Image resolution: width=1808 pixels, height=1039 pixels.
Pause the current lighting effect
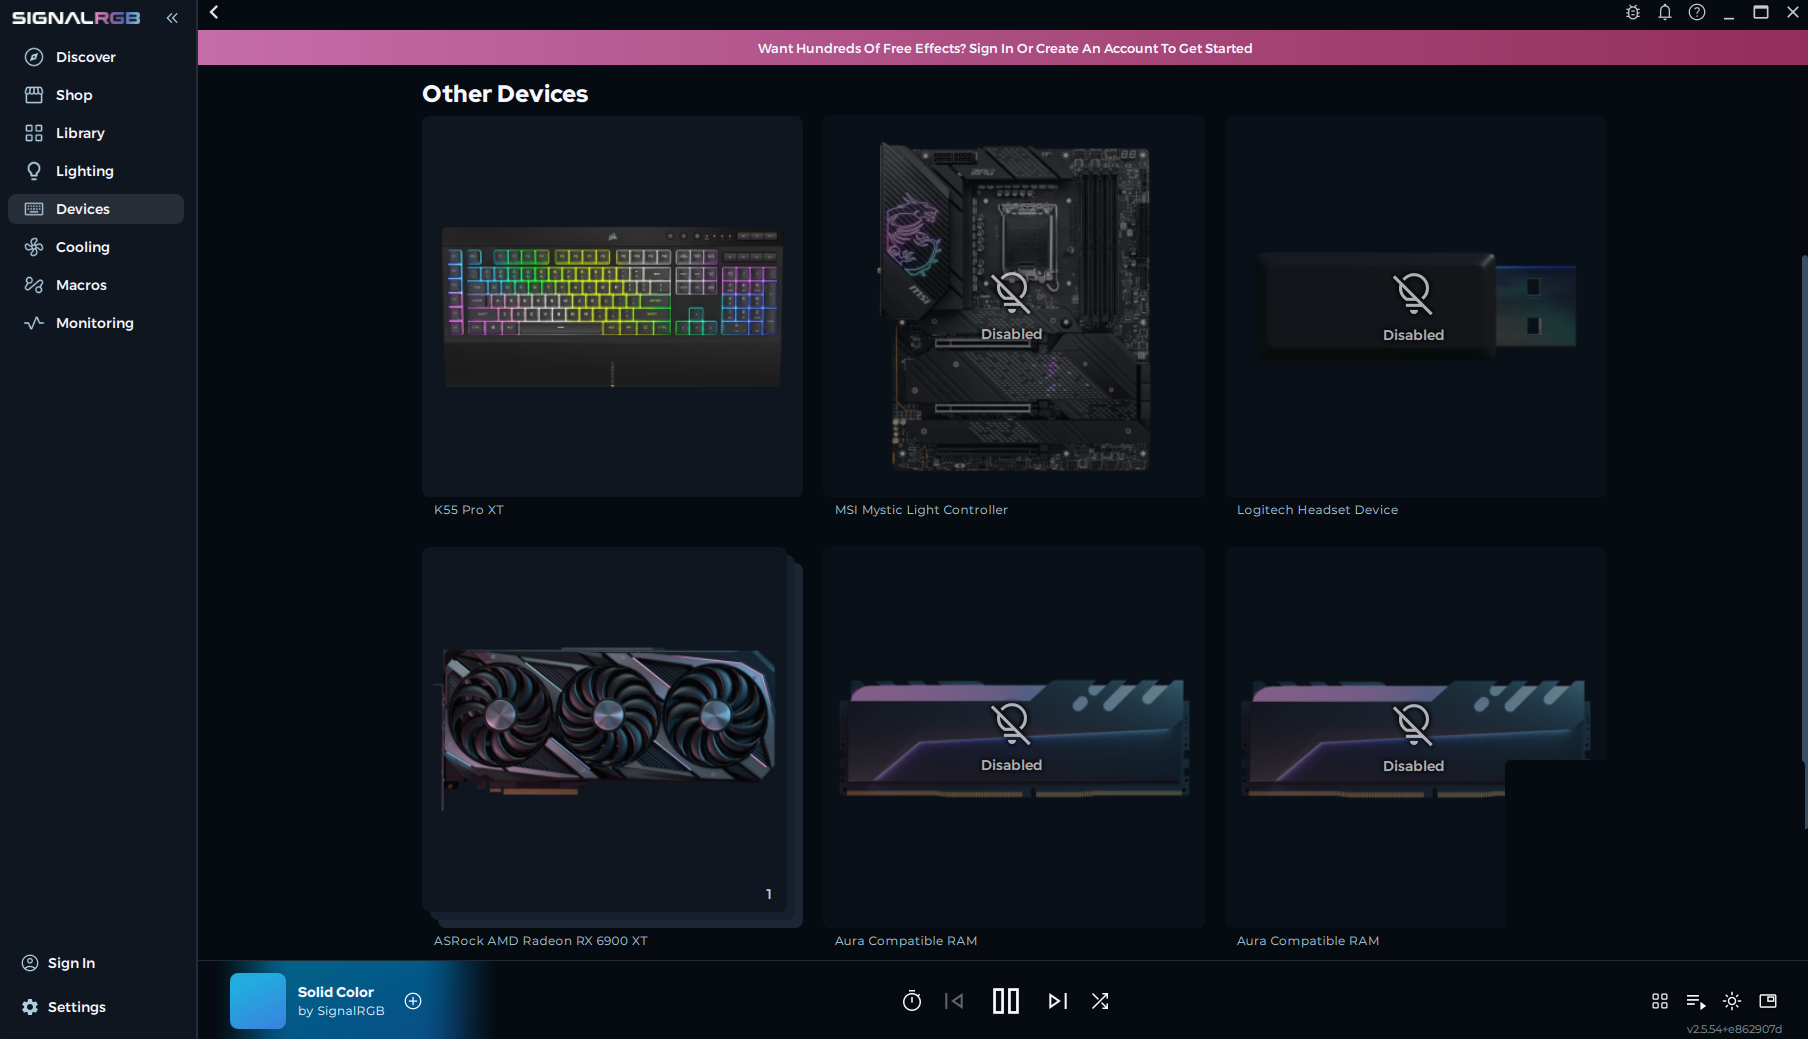pyautogui.click(x=1006, y=1001)
